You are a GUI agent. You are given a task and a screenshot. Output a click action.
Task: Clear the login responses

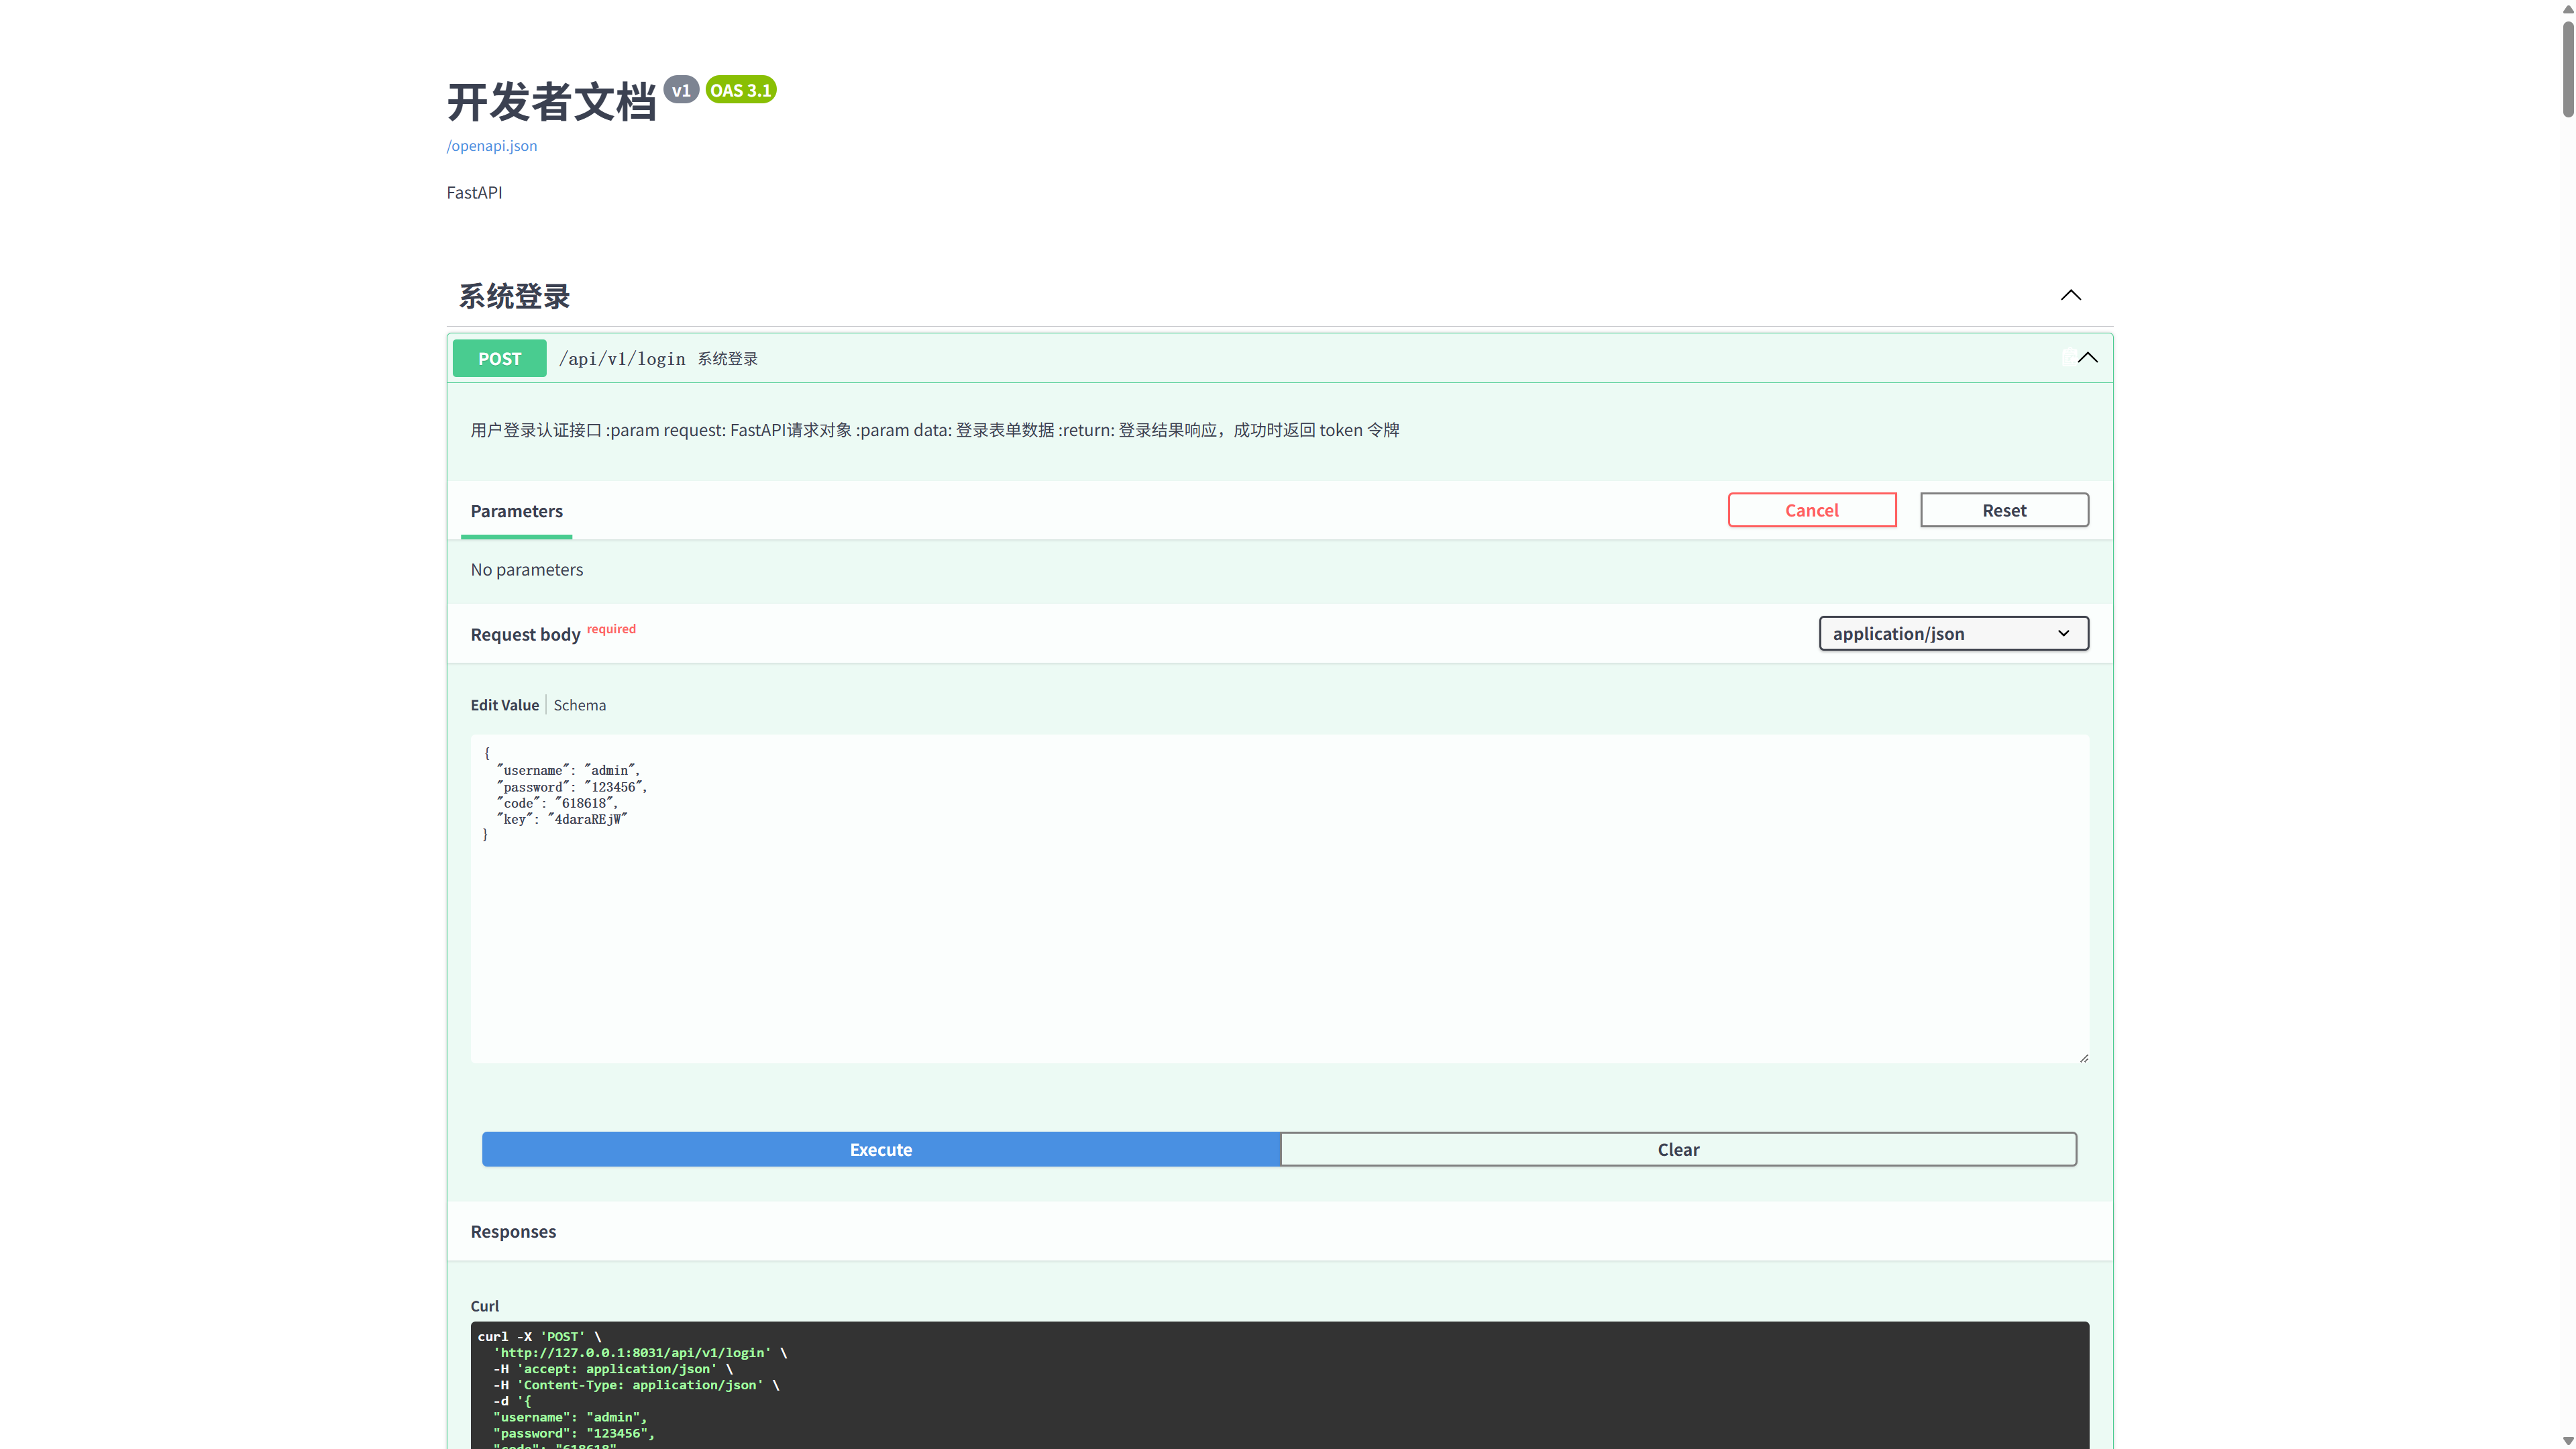1678,1149
